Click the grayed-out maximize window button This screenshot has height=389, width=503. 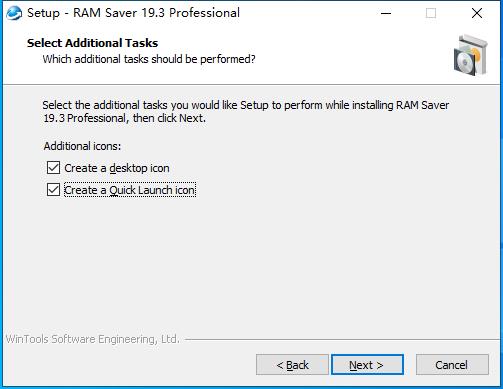pyautogui.click(x=431, y=13)
